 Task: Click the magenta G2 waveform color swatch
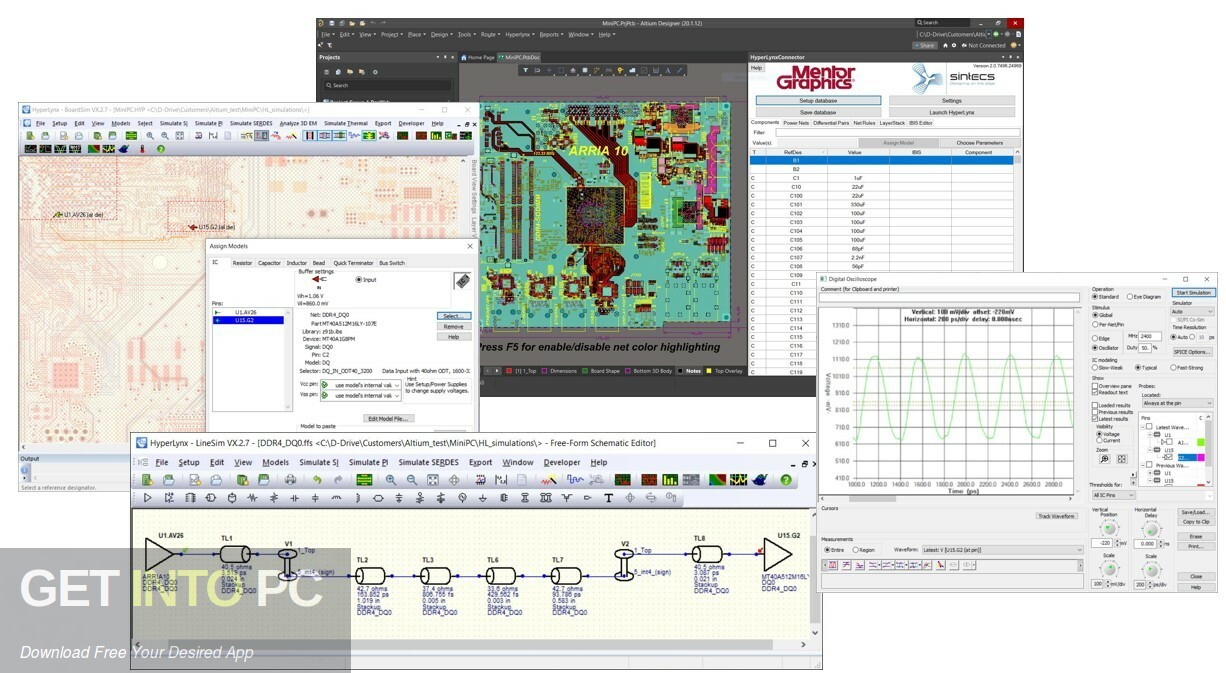(1201, 457)
